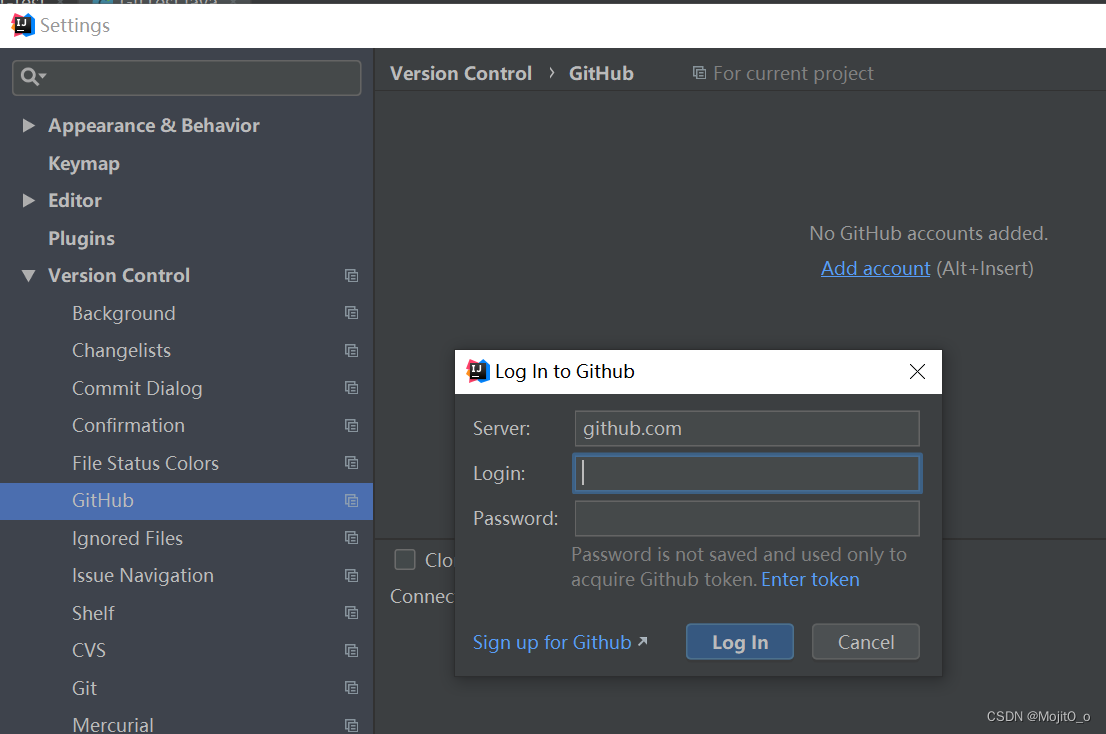The height and width of the screenshot is (734, 1106).
Task: Click into the Login input field
Action: (x=747, y=473)
